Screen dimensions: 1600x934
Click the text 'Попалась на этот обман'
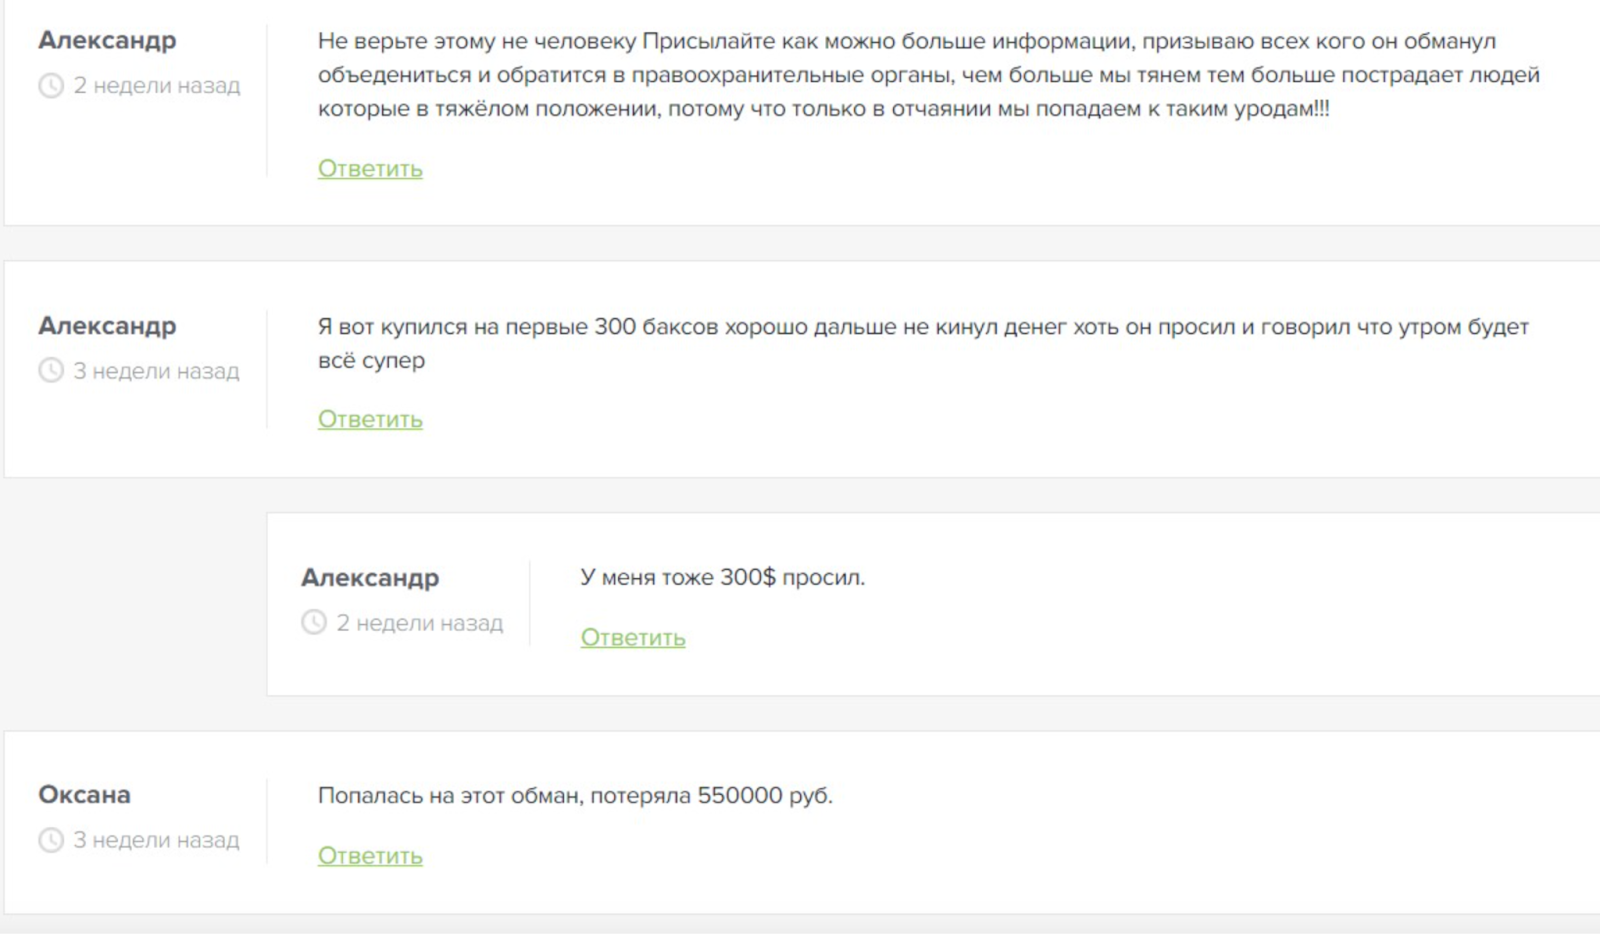click(x=575, y=796)
